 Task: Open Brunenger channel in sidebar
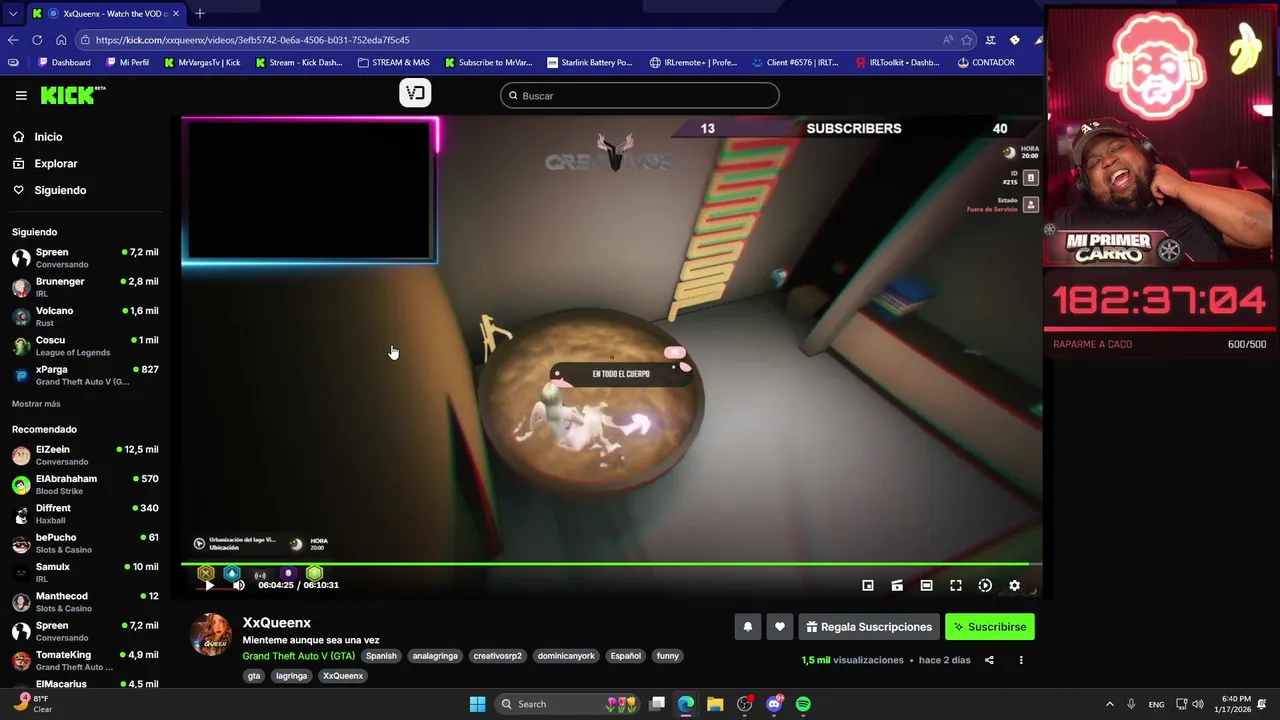pyautogui.click(x=85, y=287)
